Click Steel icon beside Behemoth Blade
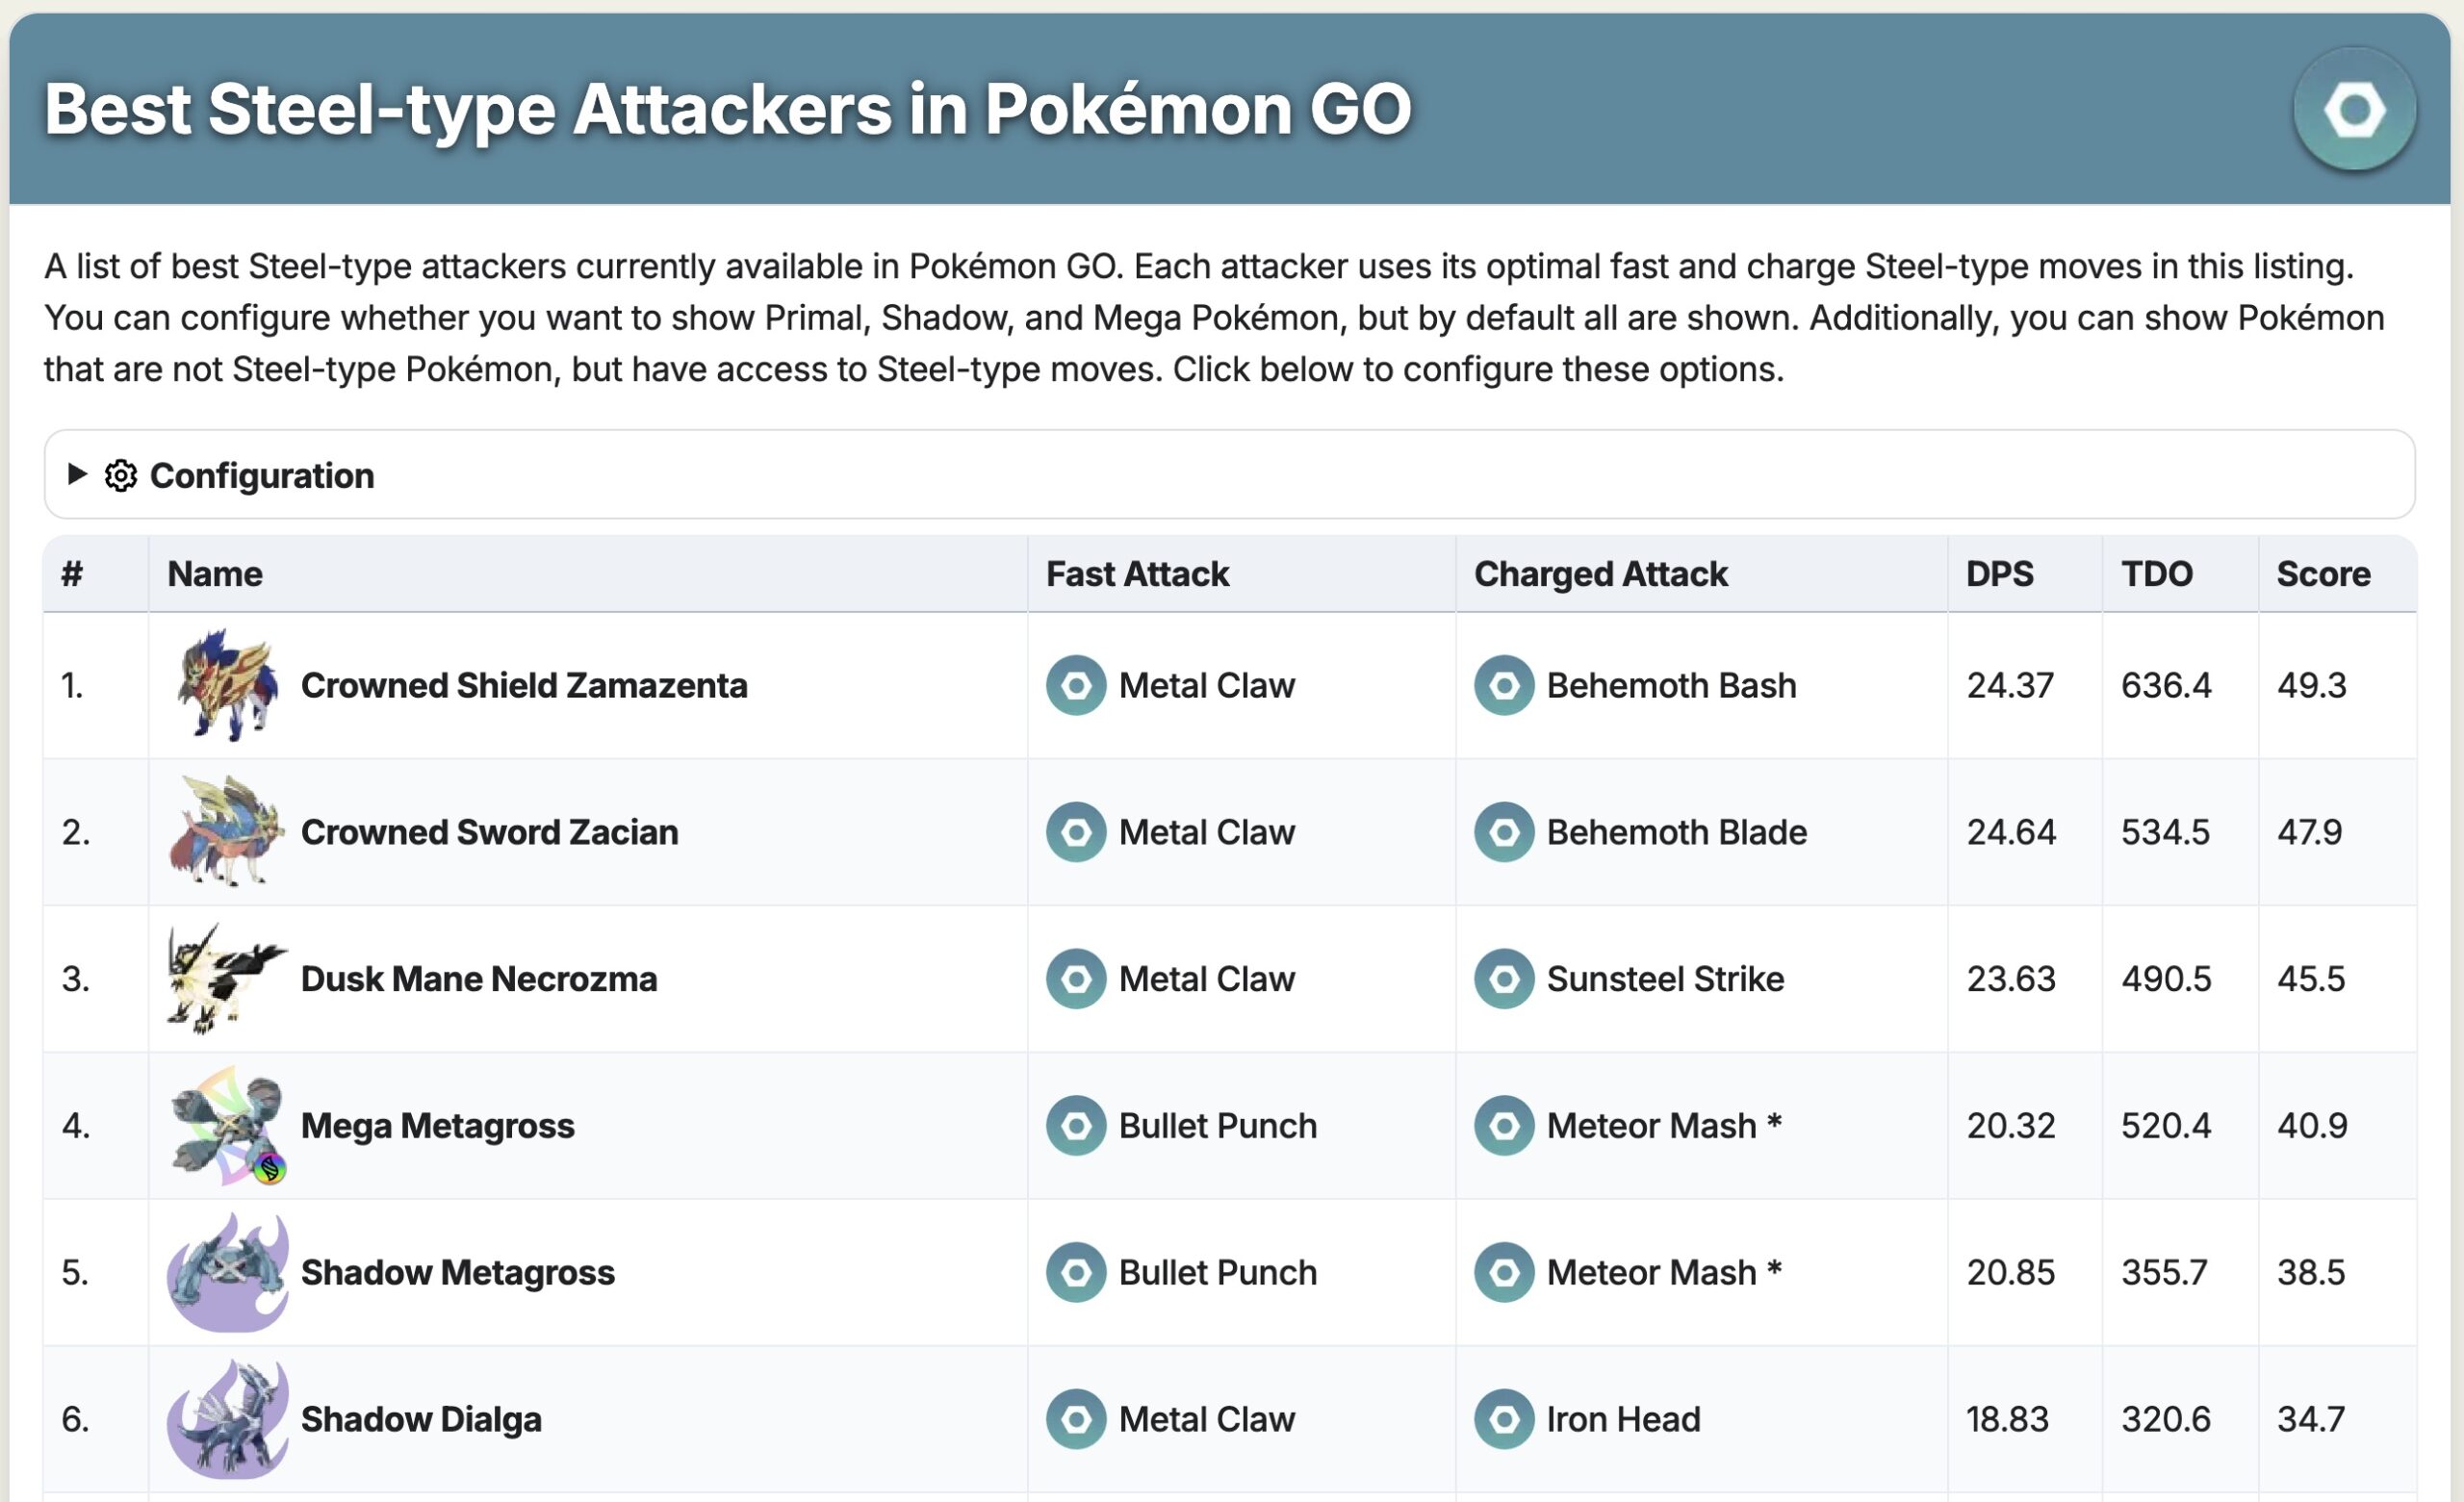The image size is (2464, 1502). (x=1504, y=832)
